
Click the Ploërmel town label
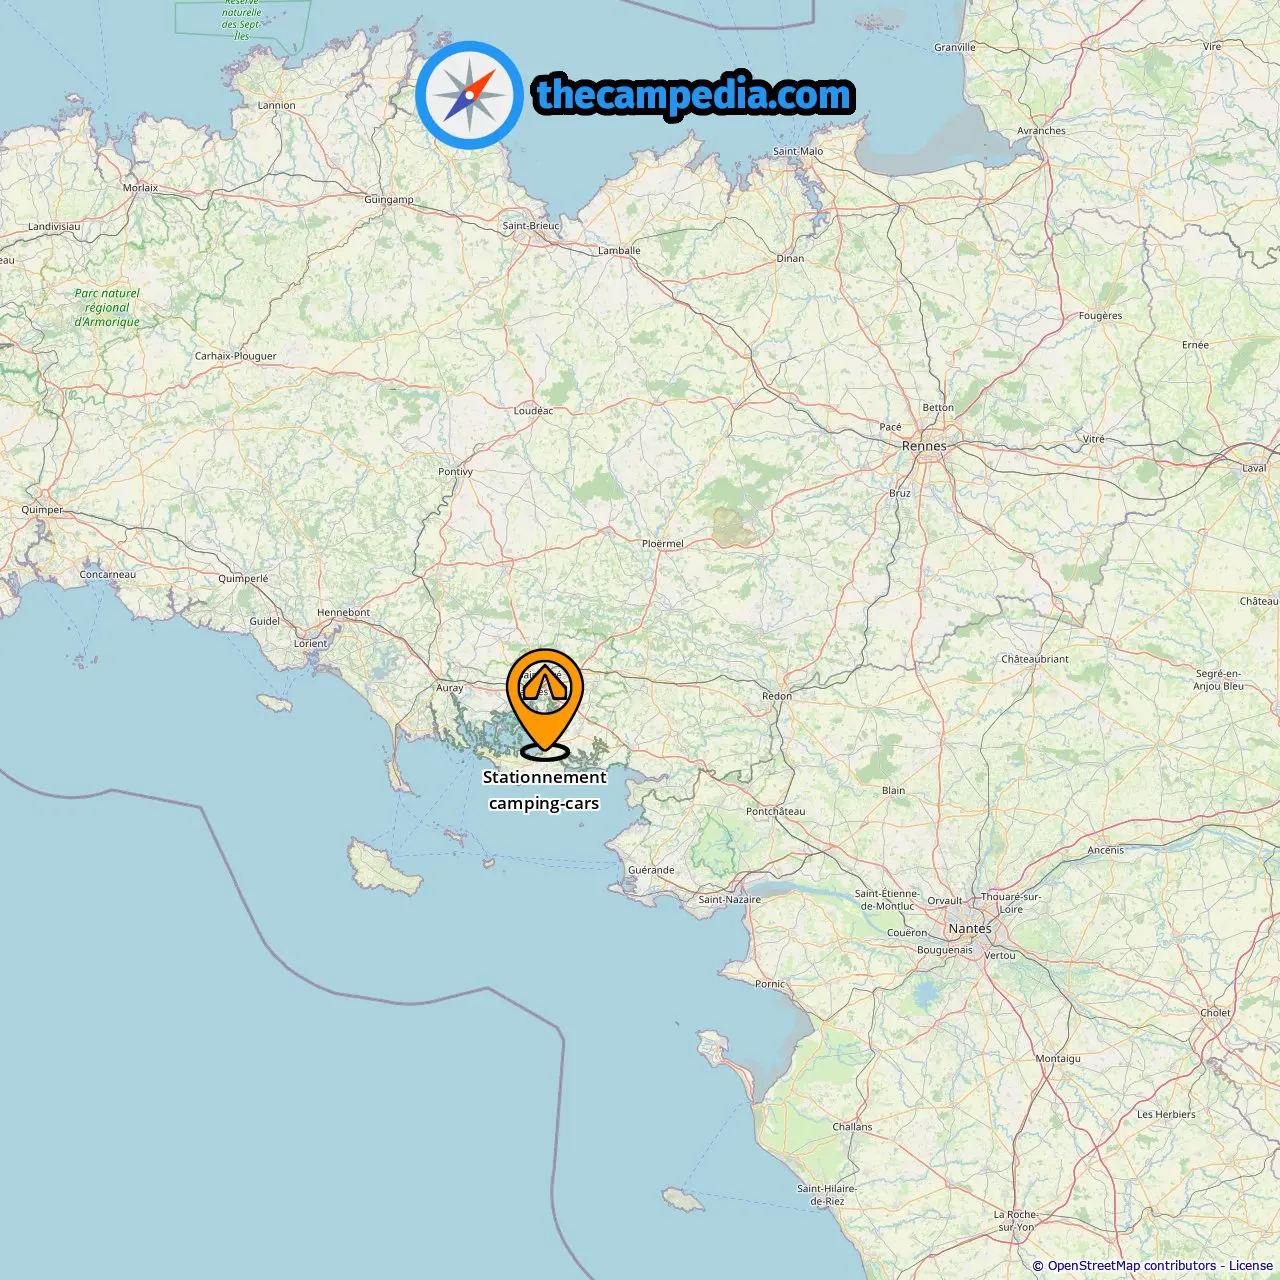[663, 543]
